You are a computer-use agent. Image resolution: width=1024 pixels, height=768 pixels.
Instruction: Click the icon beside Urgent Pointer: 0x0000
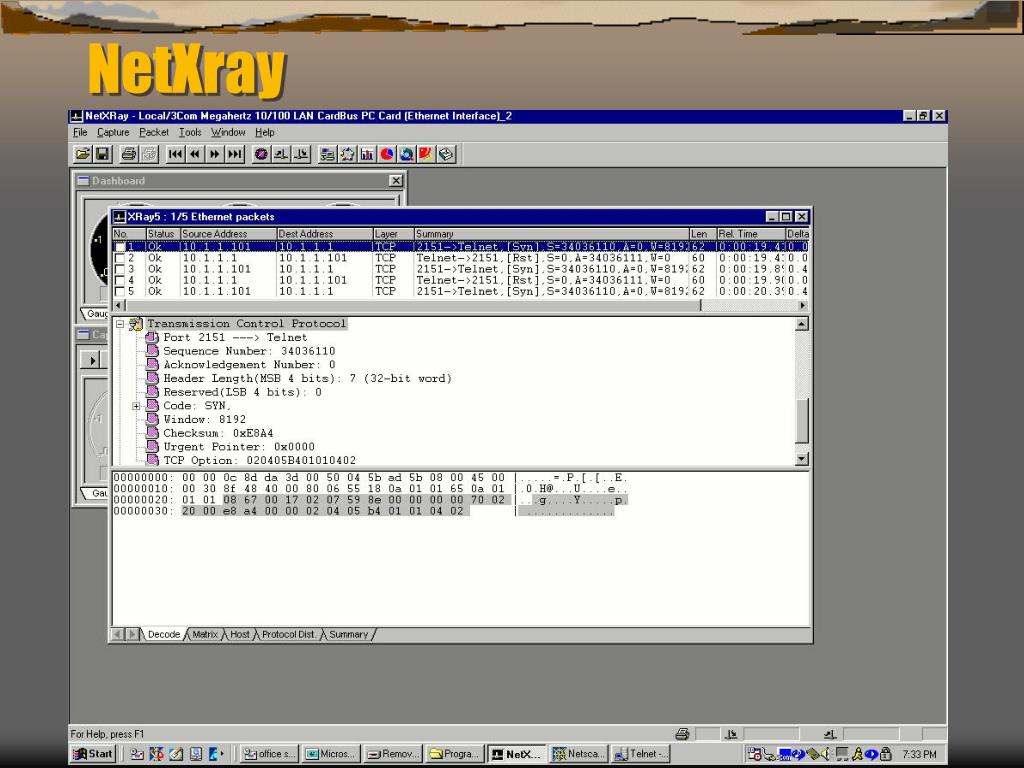coord(152,447)
